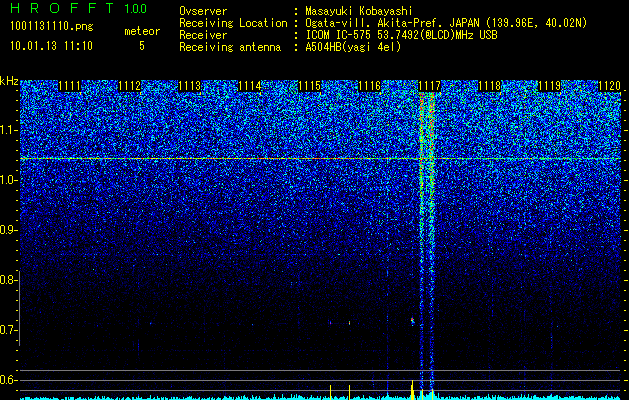The image size is (629, 400).
Task: Click the ICOM IC-575 receiver text
Action: click(401, 35)
